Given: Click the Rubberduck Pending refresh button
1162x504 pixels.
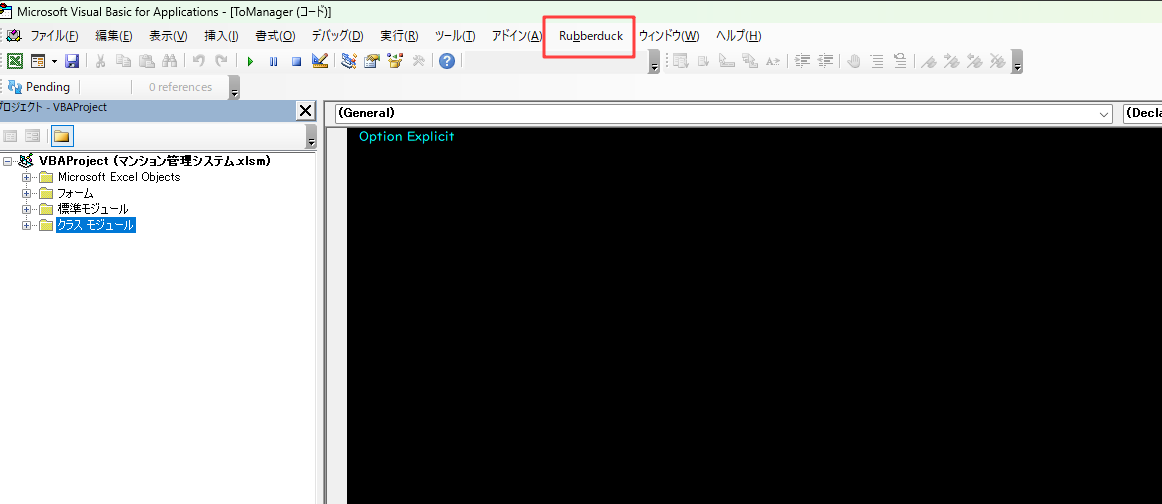Looking at the screenshot, I should [x=40, y=87].
